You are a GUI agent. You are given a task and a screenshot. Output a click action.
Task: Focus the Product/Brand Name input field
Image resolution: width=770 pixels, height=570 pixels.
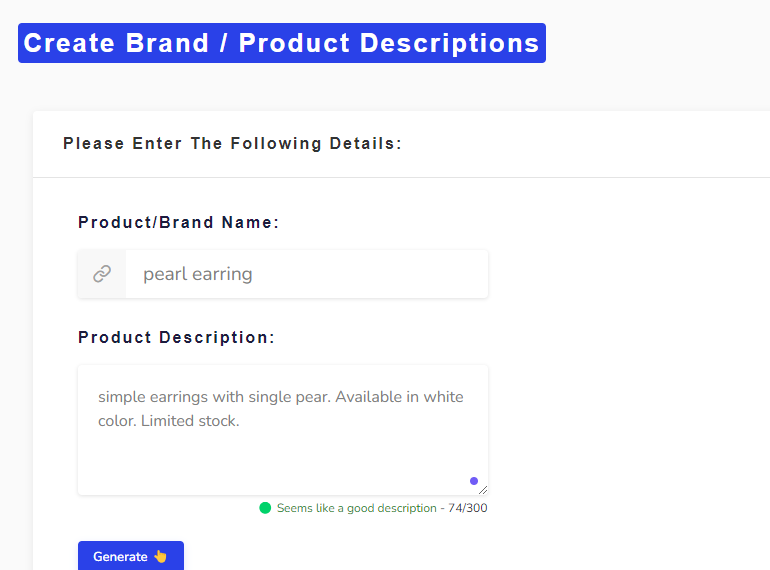[300, 274]
